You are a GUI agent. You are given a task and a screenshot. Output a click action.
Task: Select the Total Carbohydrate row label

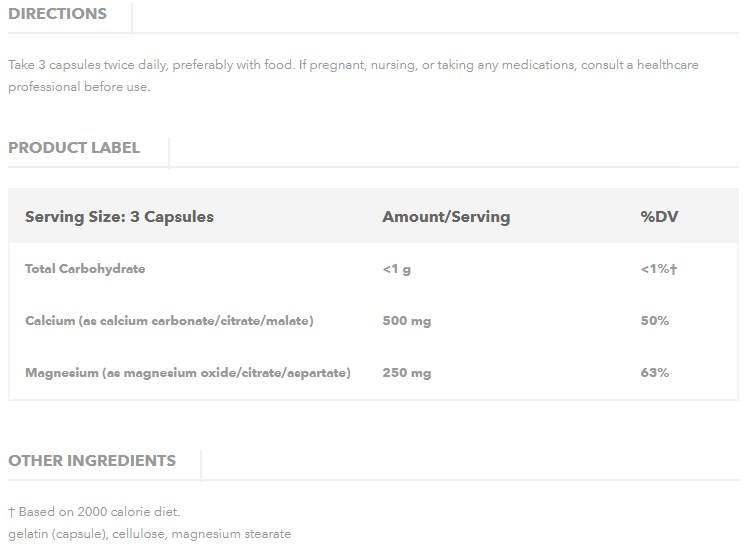click(85, 269)
